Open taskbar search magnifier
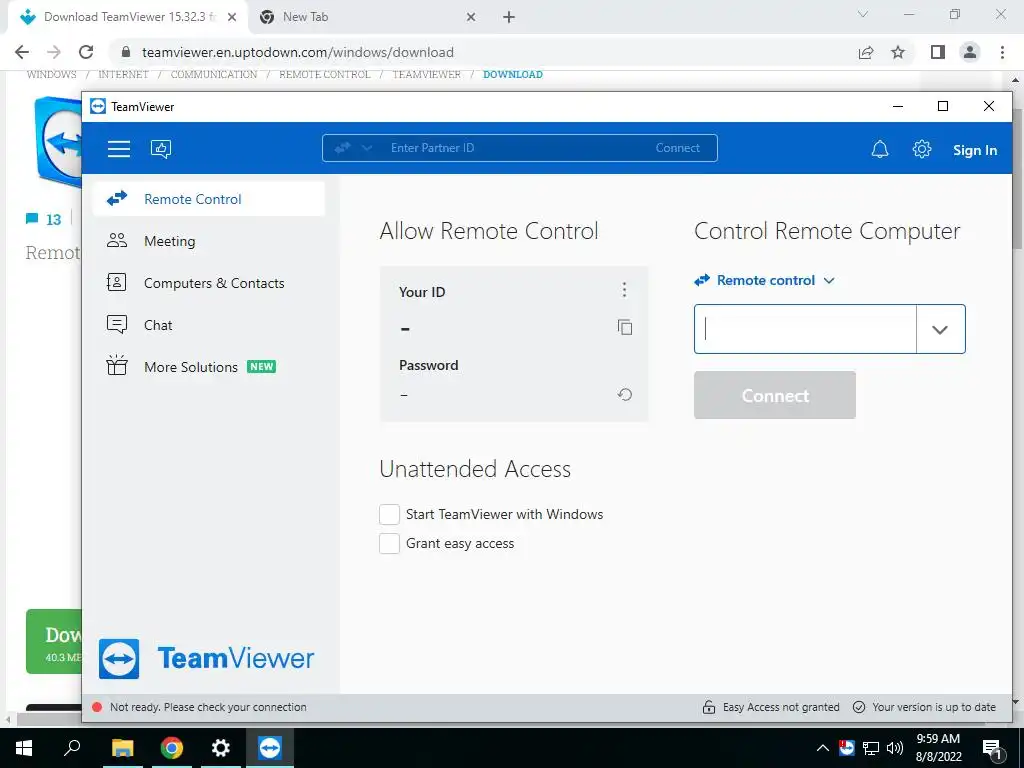 (72, 747)
